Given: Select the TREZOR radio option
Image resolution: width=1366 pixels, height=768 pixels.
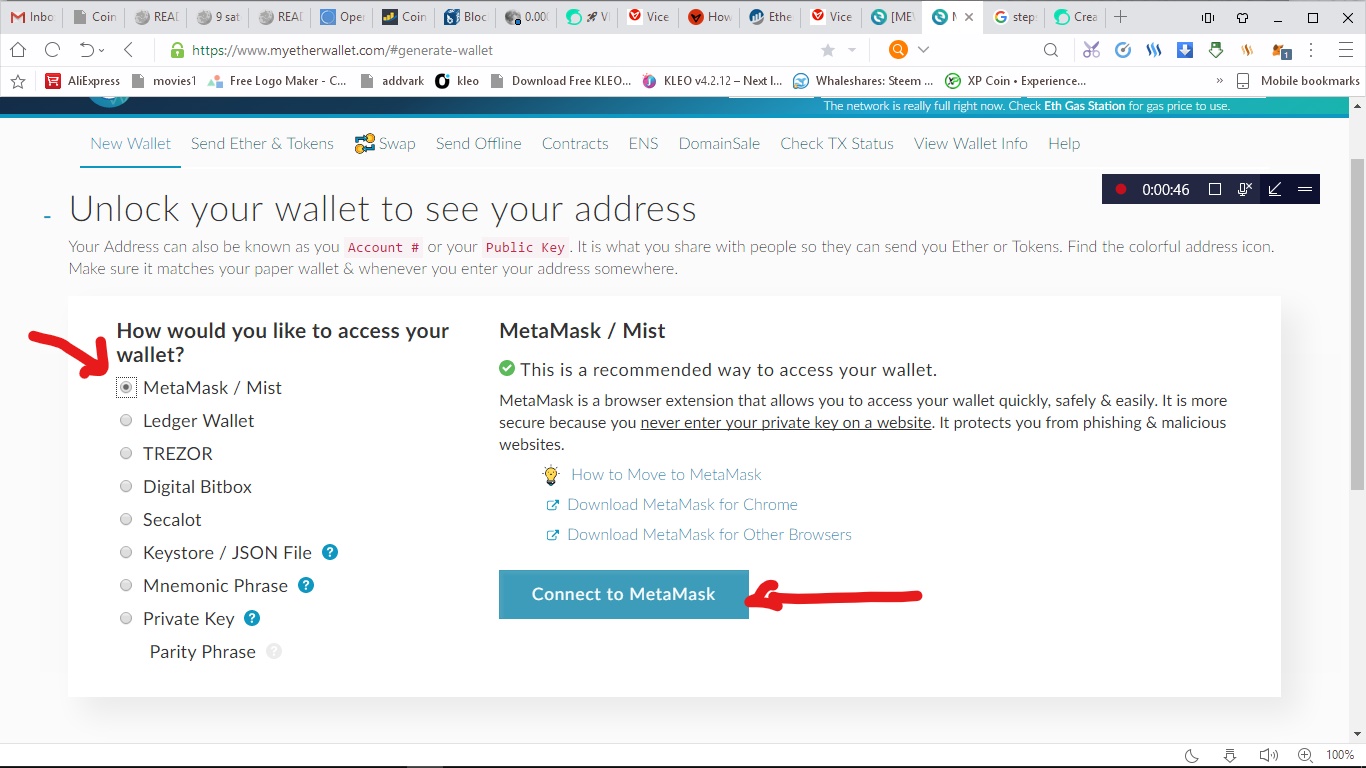Looking at the screenshot, I should (126, 453).
